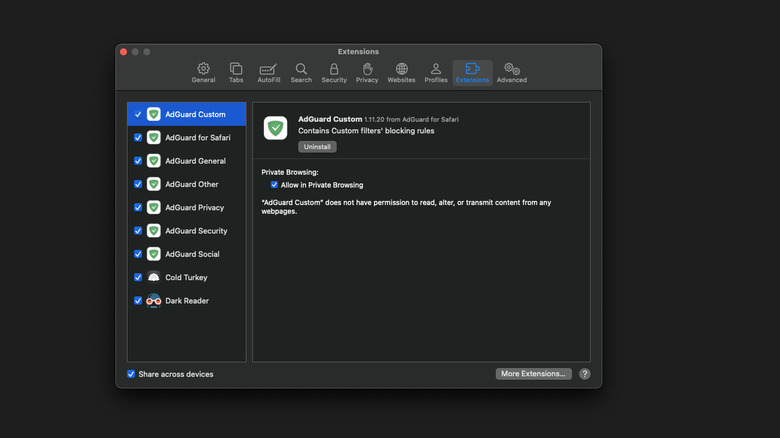Toggle Share across devices checkbox
This screenshot has width=780, height=438.
pyautogui.click(x=131, y=374)
